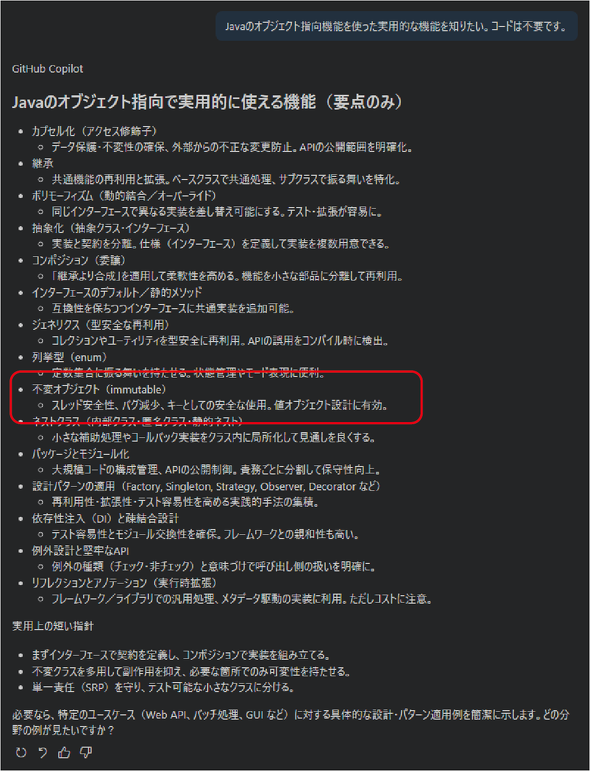Click the ジェネリクス (型安全な再利用) bullet
This screenshot has height=771, width=590.
click(101, 325)
